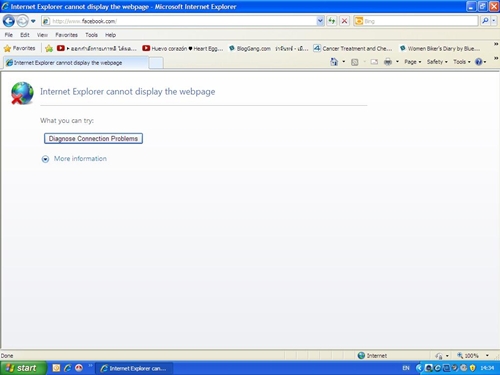Click first quick launch icon beside start
Viewport: 500px width, 375px height.
pyautogui.click(x=56, y=368)
